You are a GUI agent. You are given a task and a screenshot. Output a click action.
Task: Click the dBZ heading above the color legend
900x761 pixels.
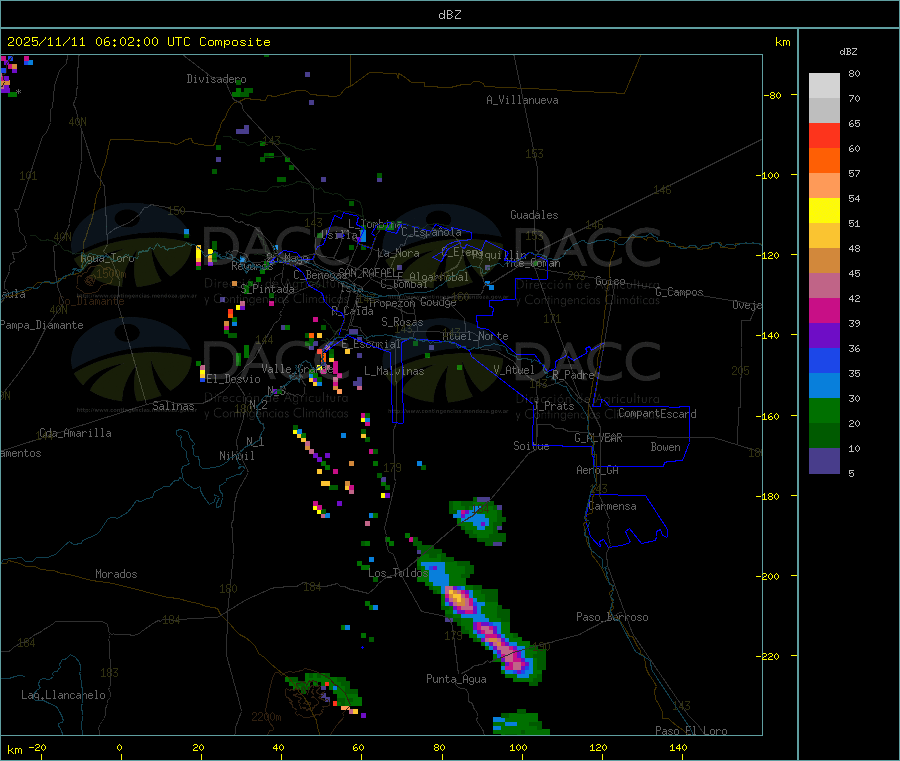point(848,52)
